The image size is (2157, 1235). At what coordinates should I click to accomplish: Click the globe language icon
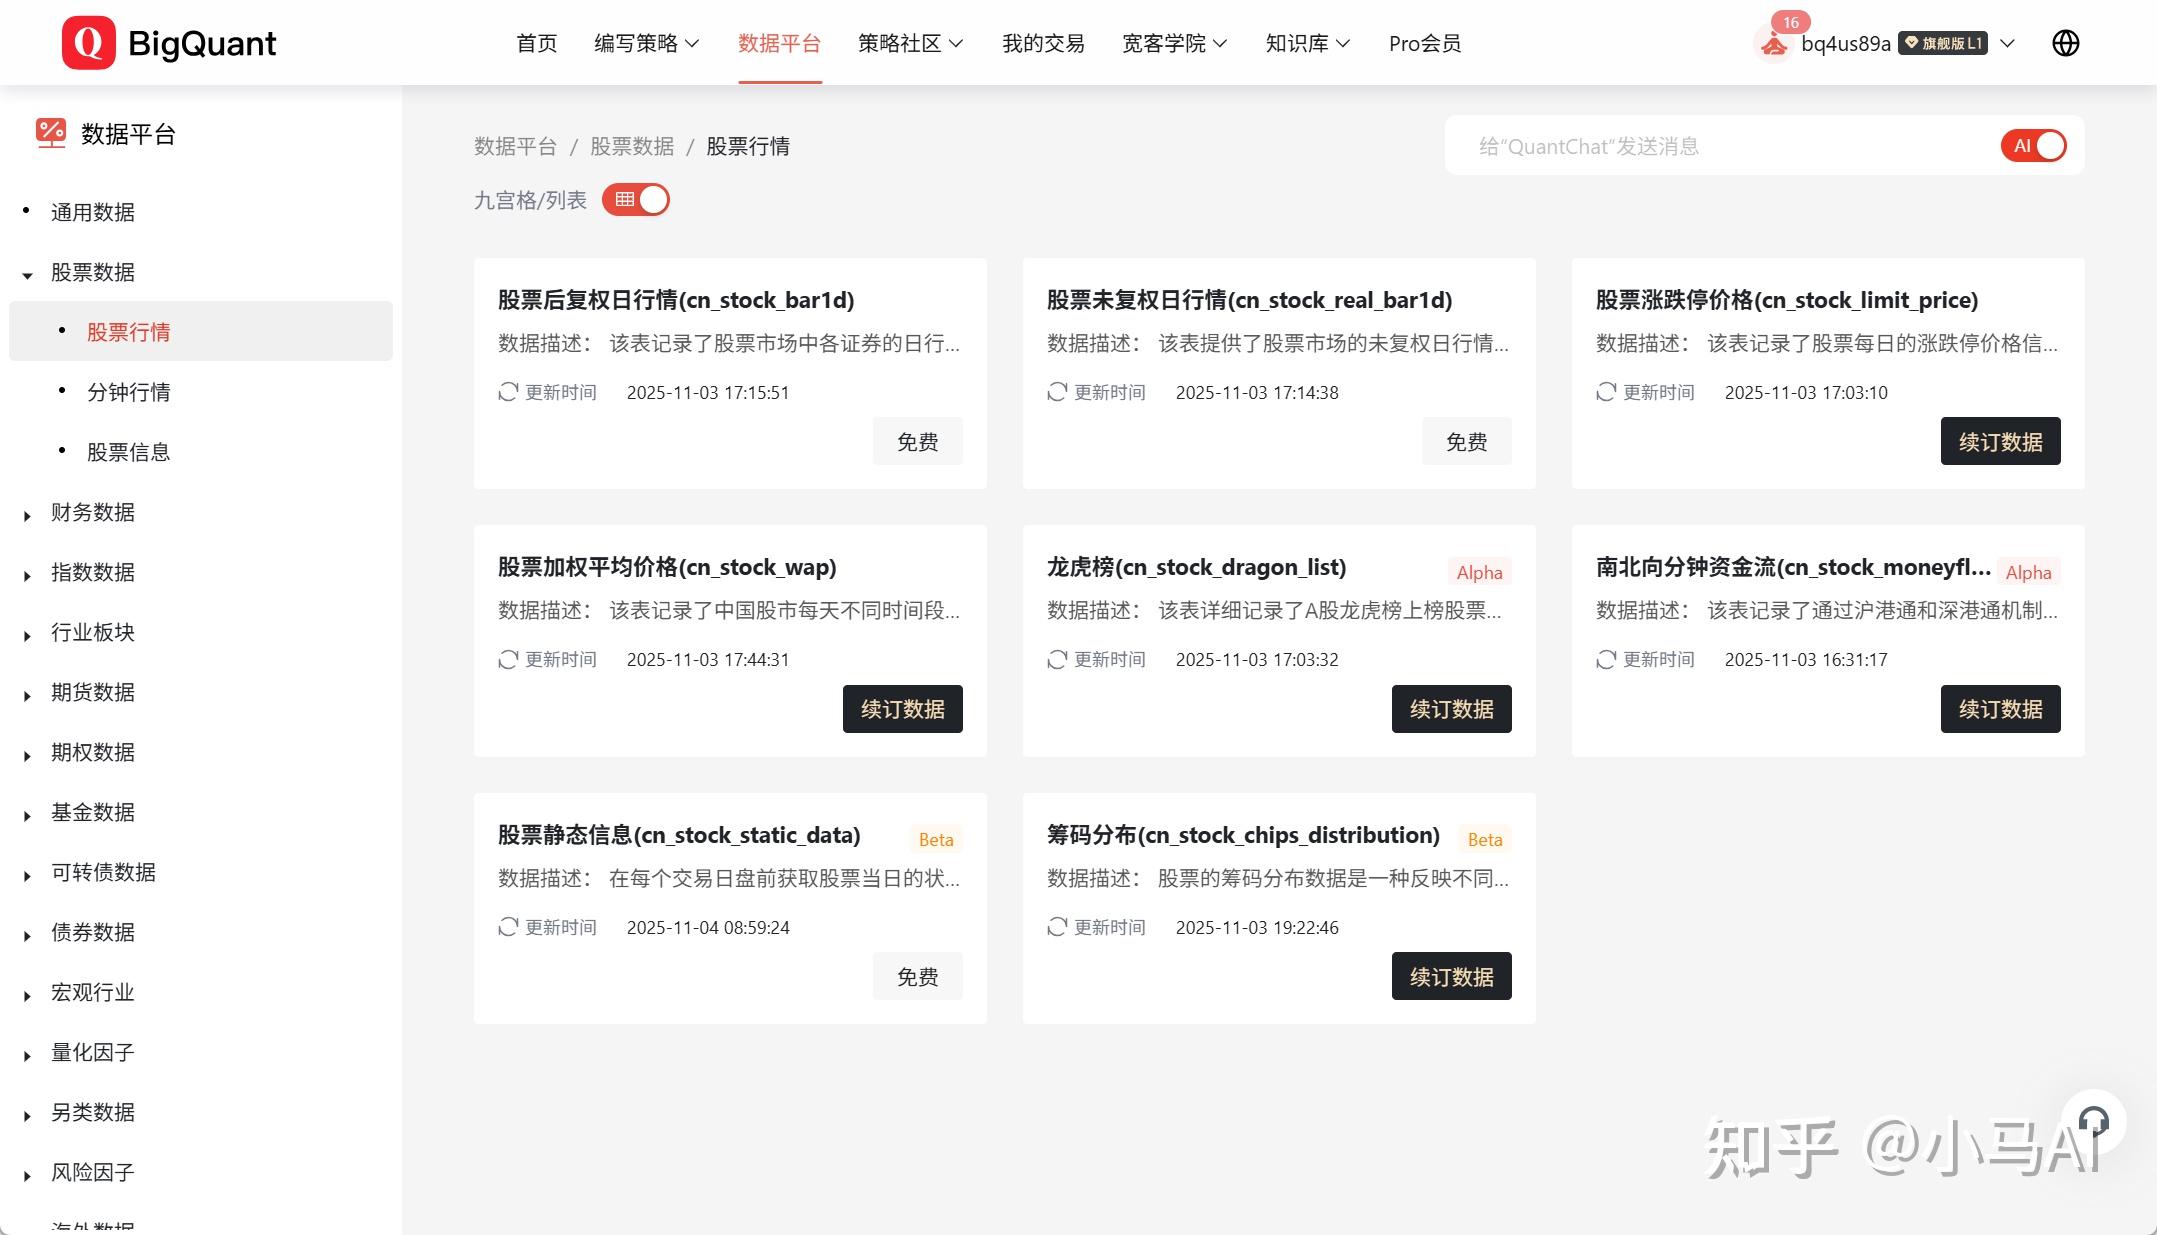2066,42
